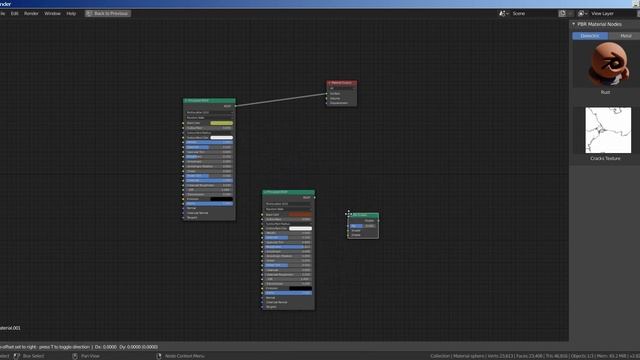
Task: Collapse the Material Output node
Action: 329,83
